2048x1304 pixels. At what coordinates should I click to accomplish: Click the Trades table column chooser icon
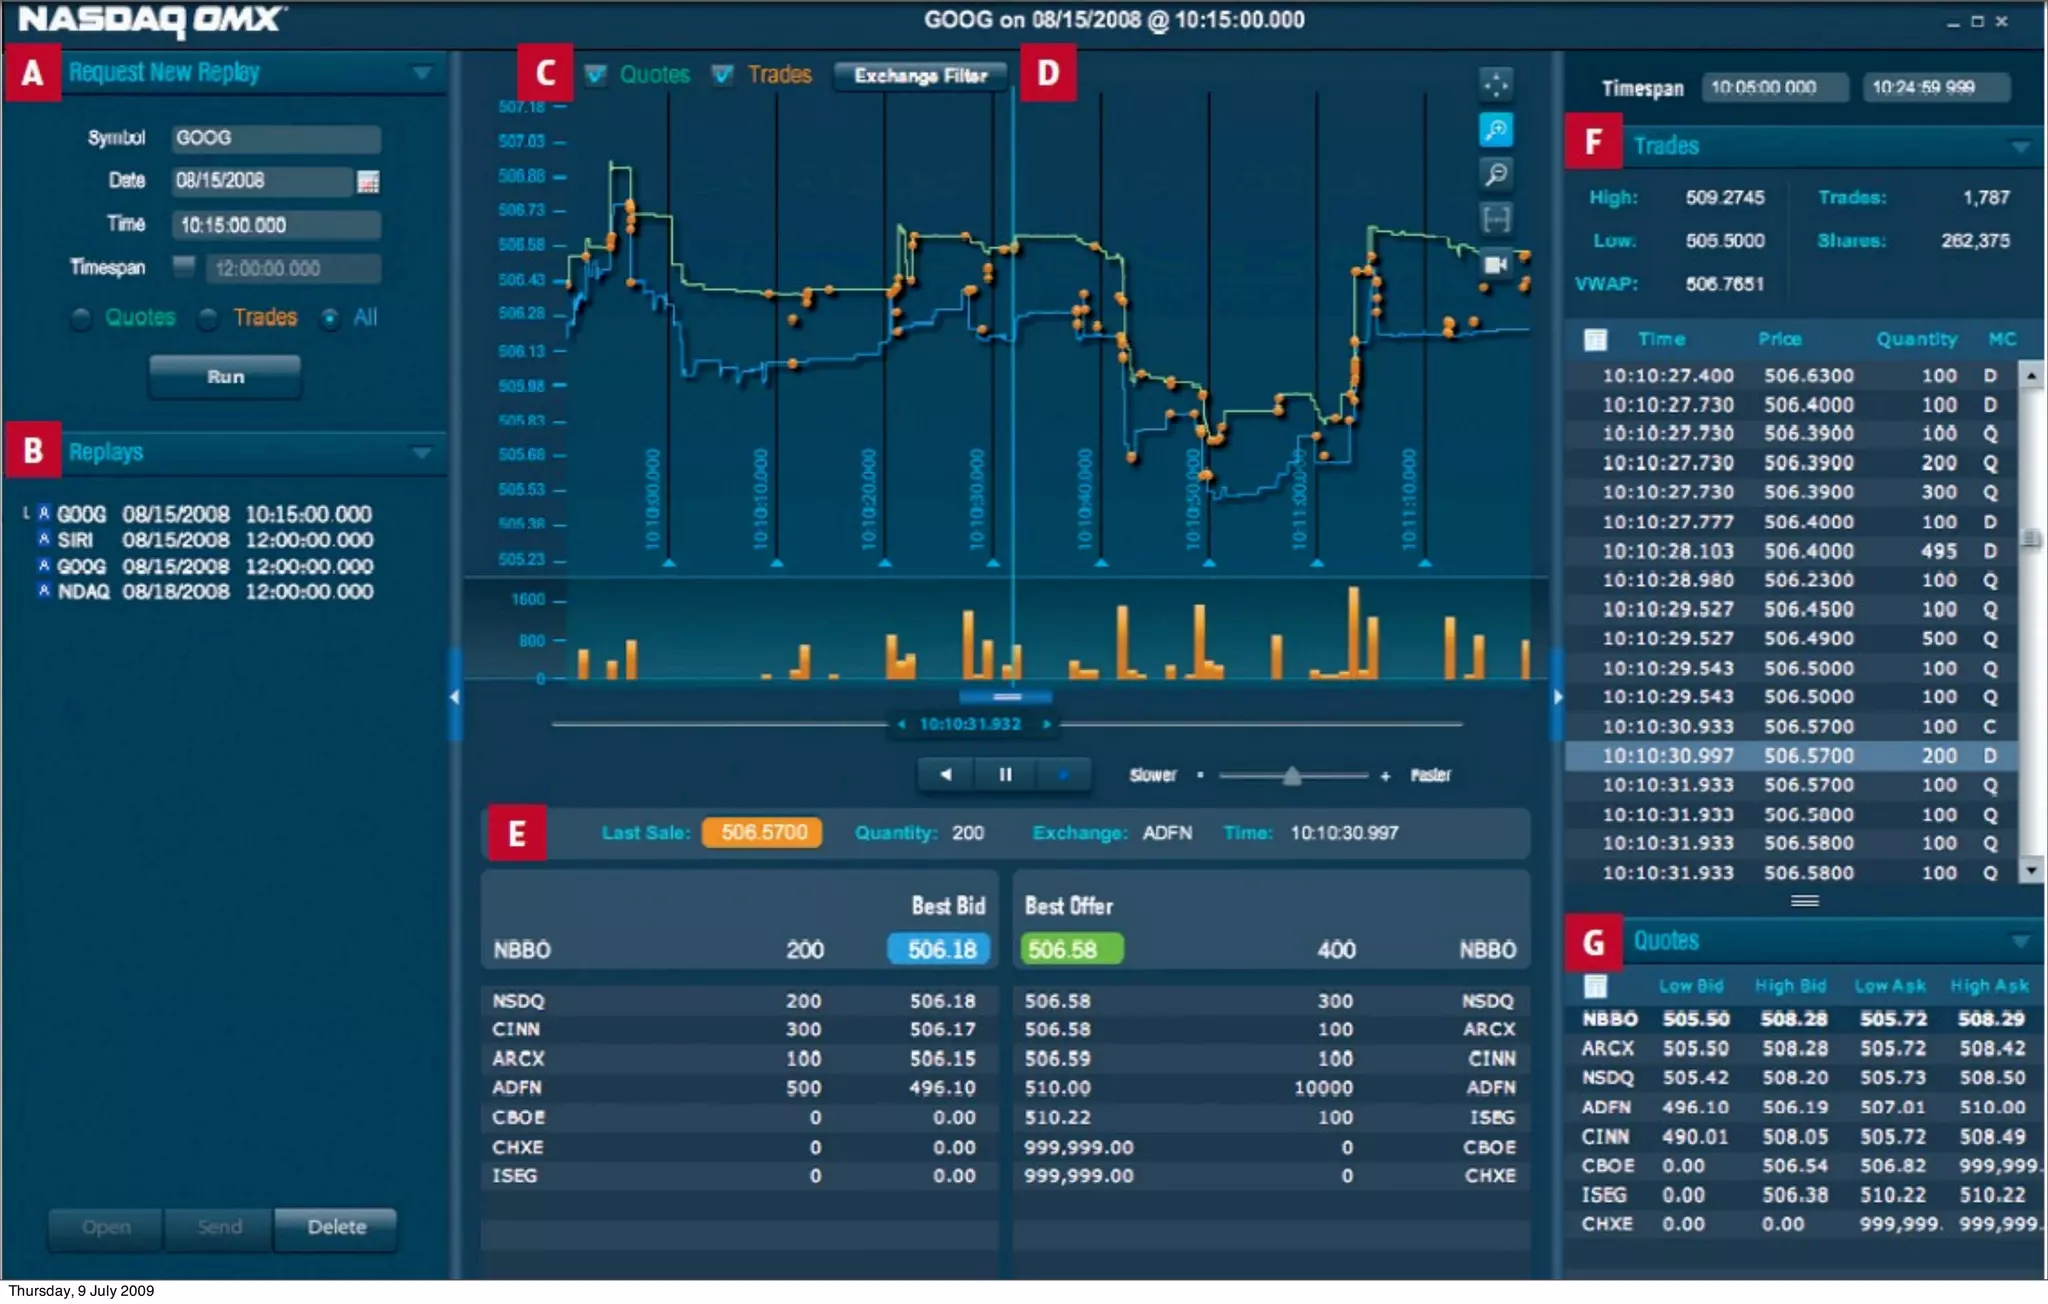point(1596,340)
